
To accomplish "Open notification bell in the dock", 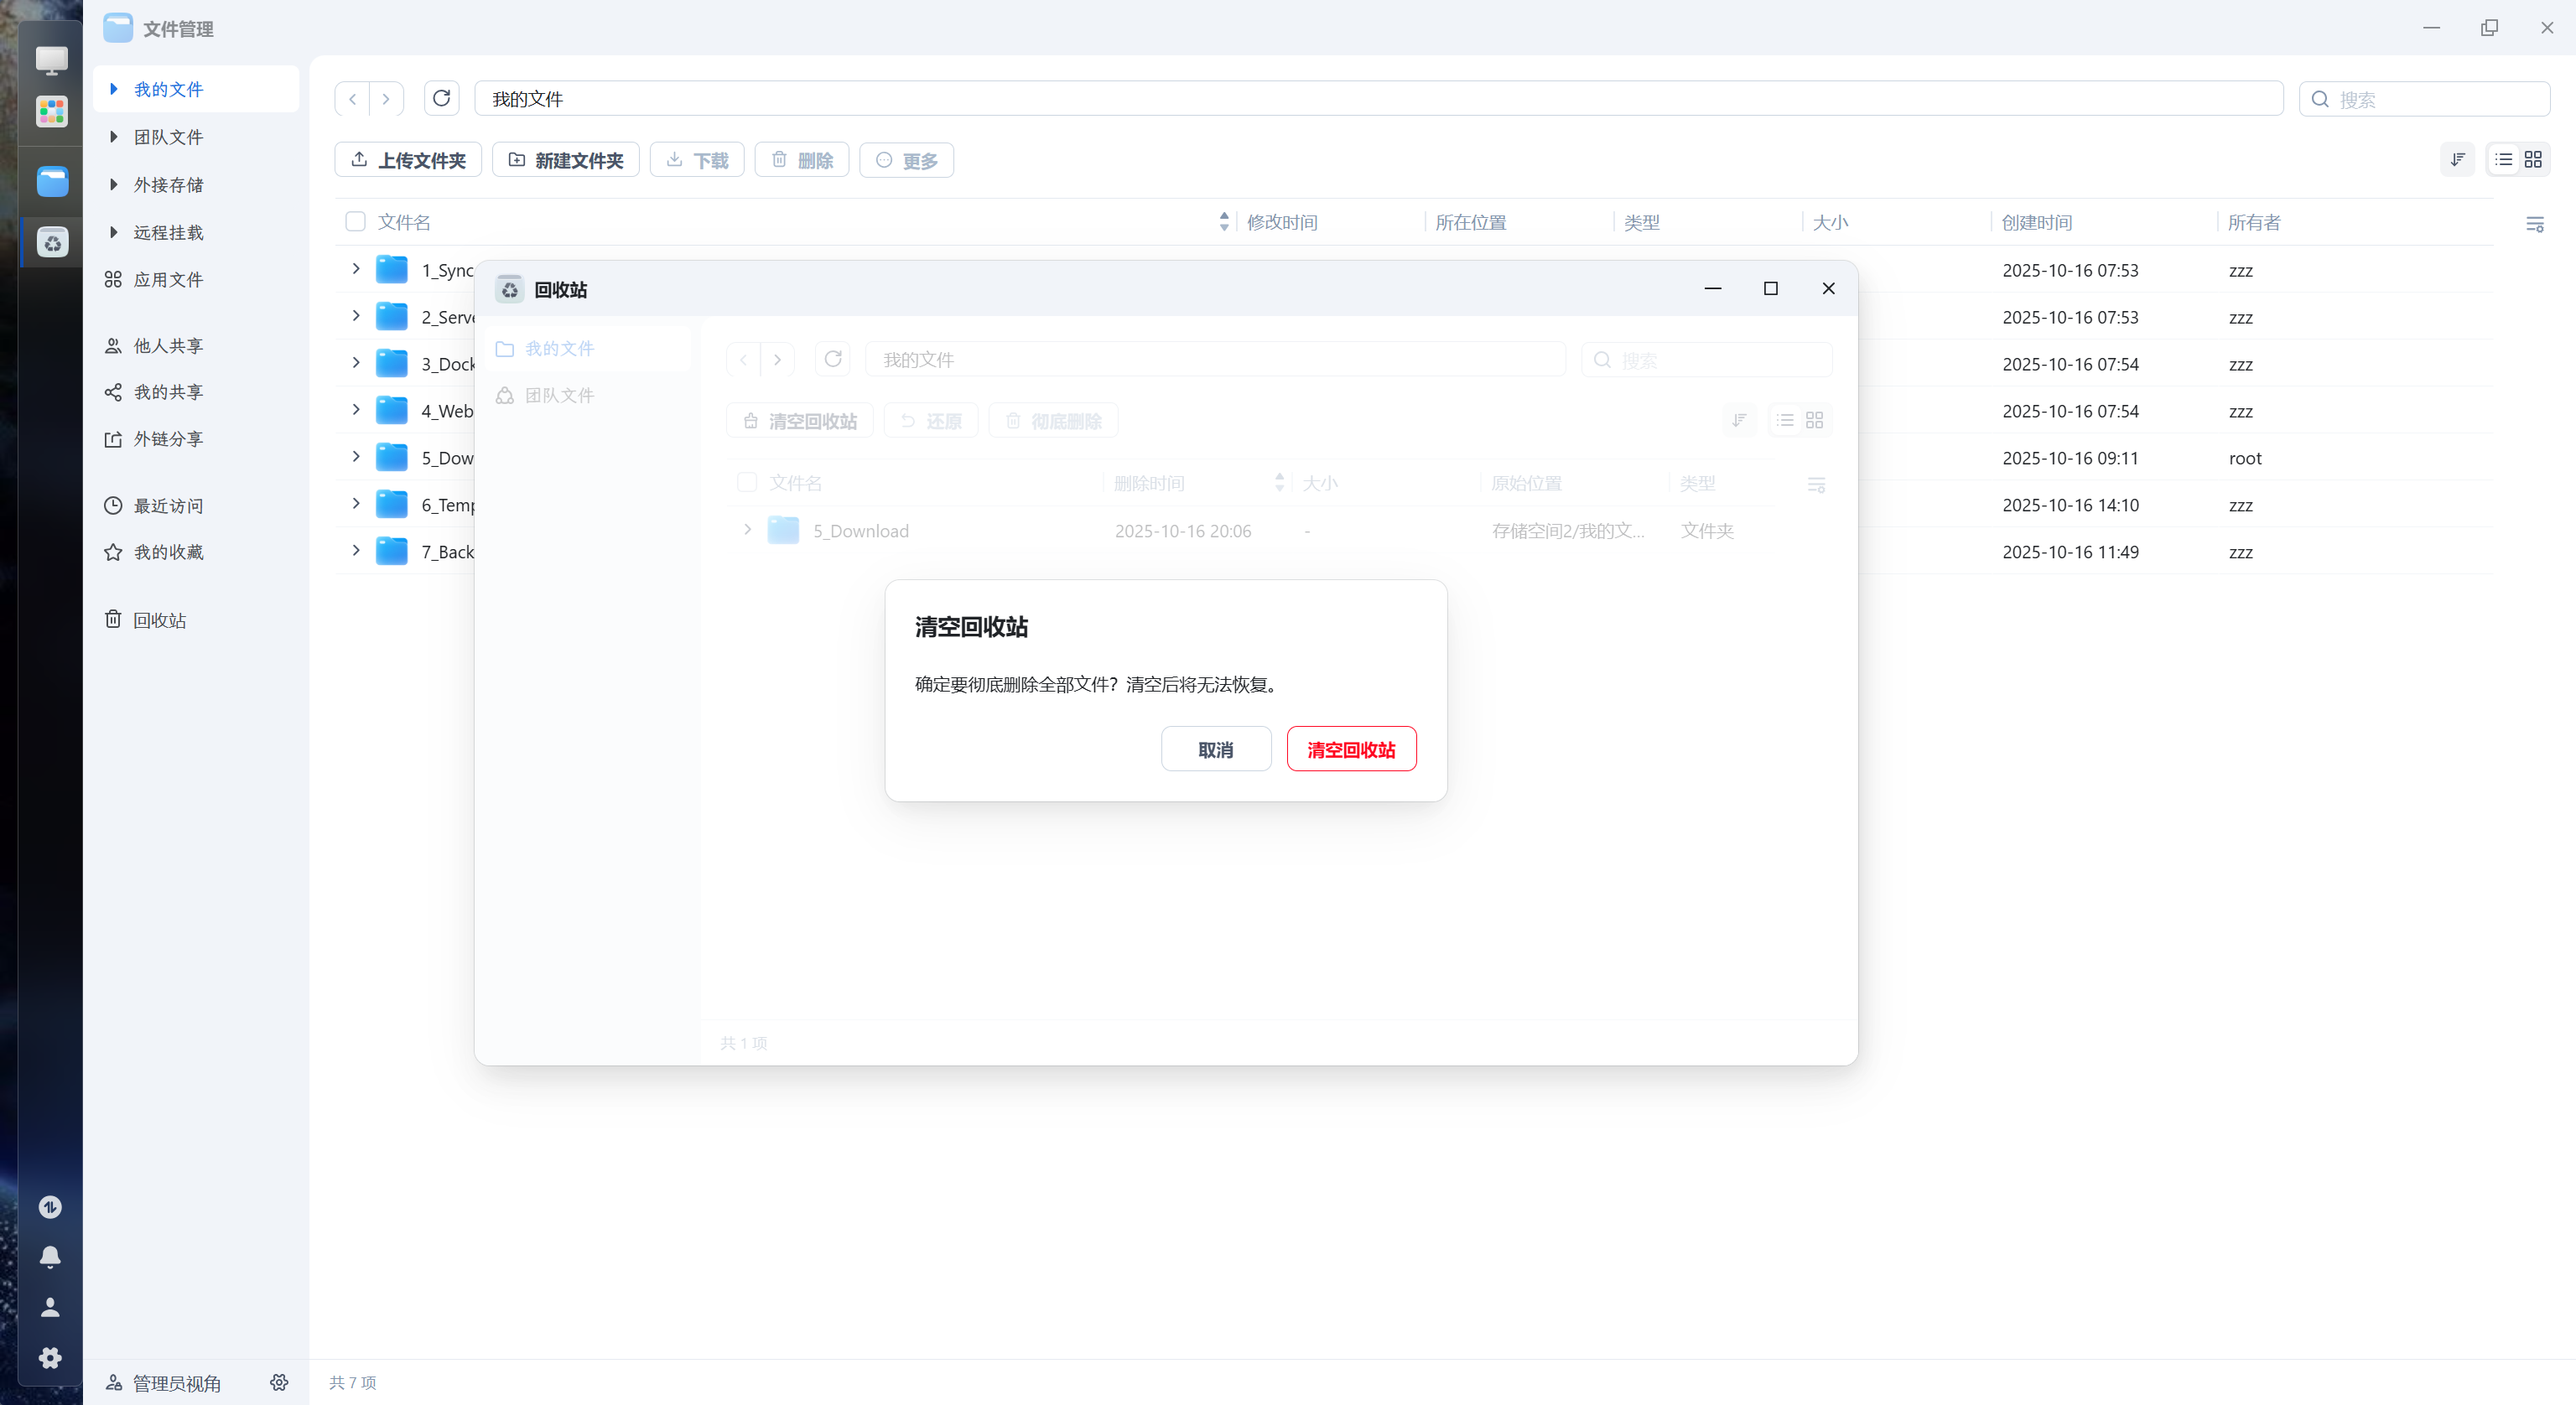I will pos(50,1257).
